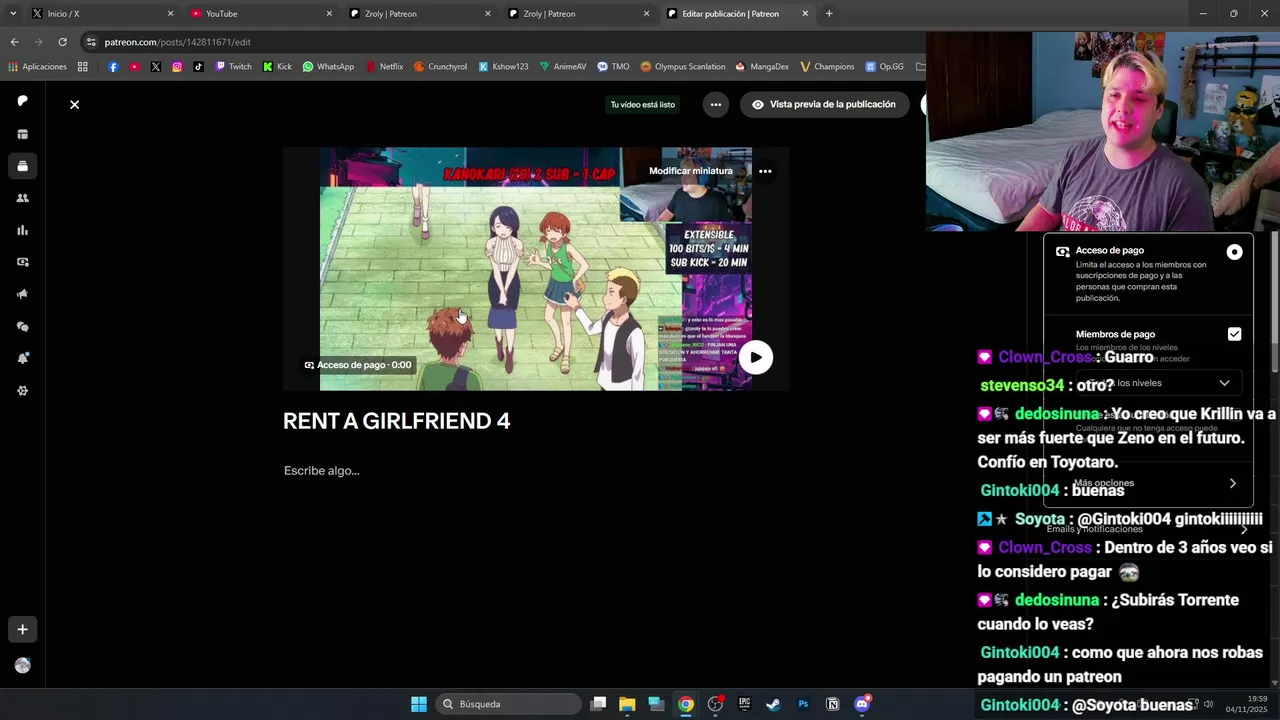Viewport: 1280px width, 720px height.
Task: Open the three-dot menu on video thumbnail
Action: pyautogui.click(x=765, y=171)
